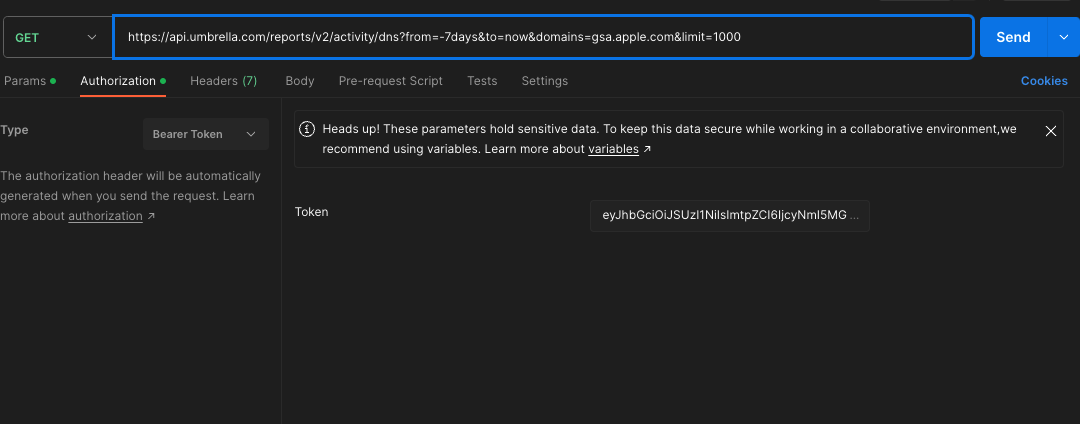Click the request URL field

point(543,37)
